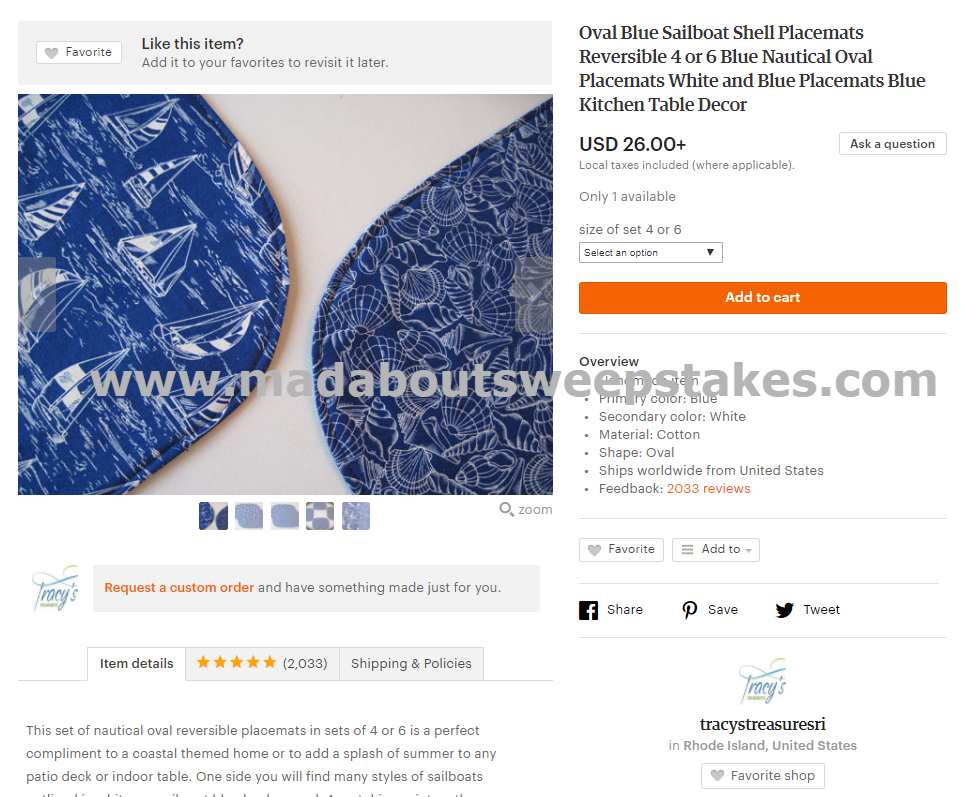Show next product image arrow

534,294
